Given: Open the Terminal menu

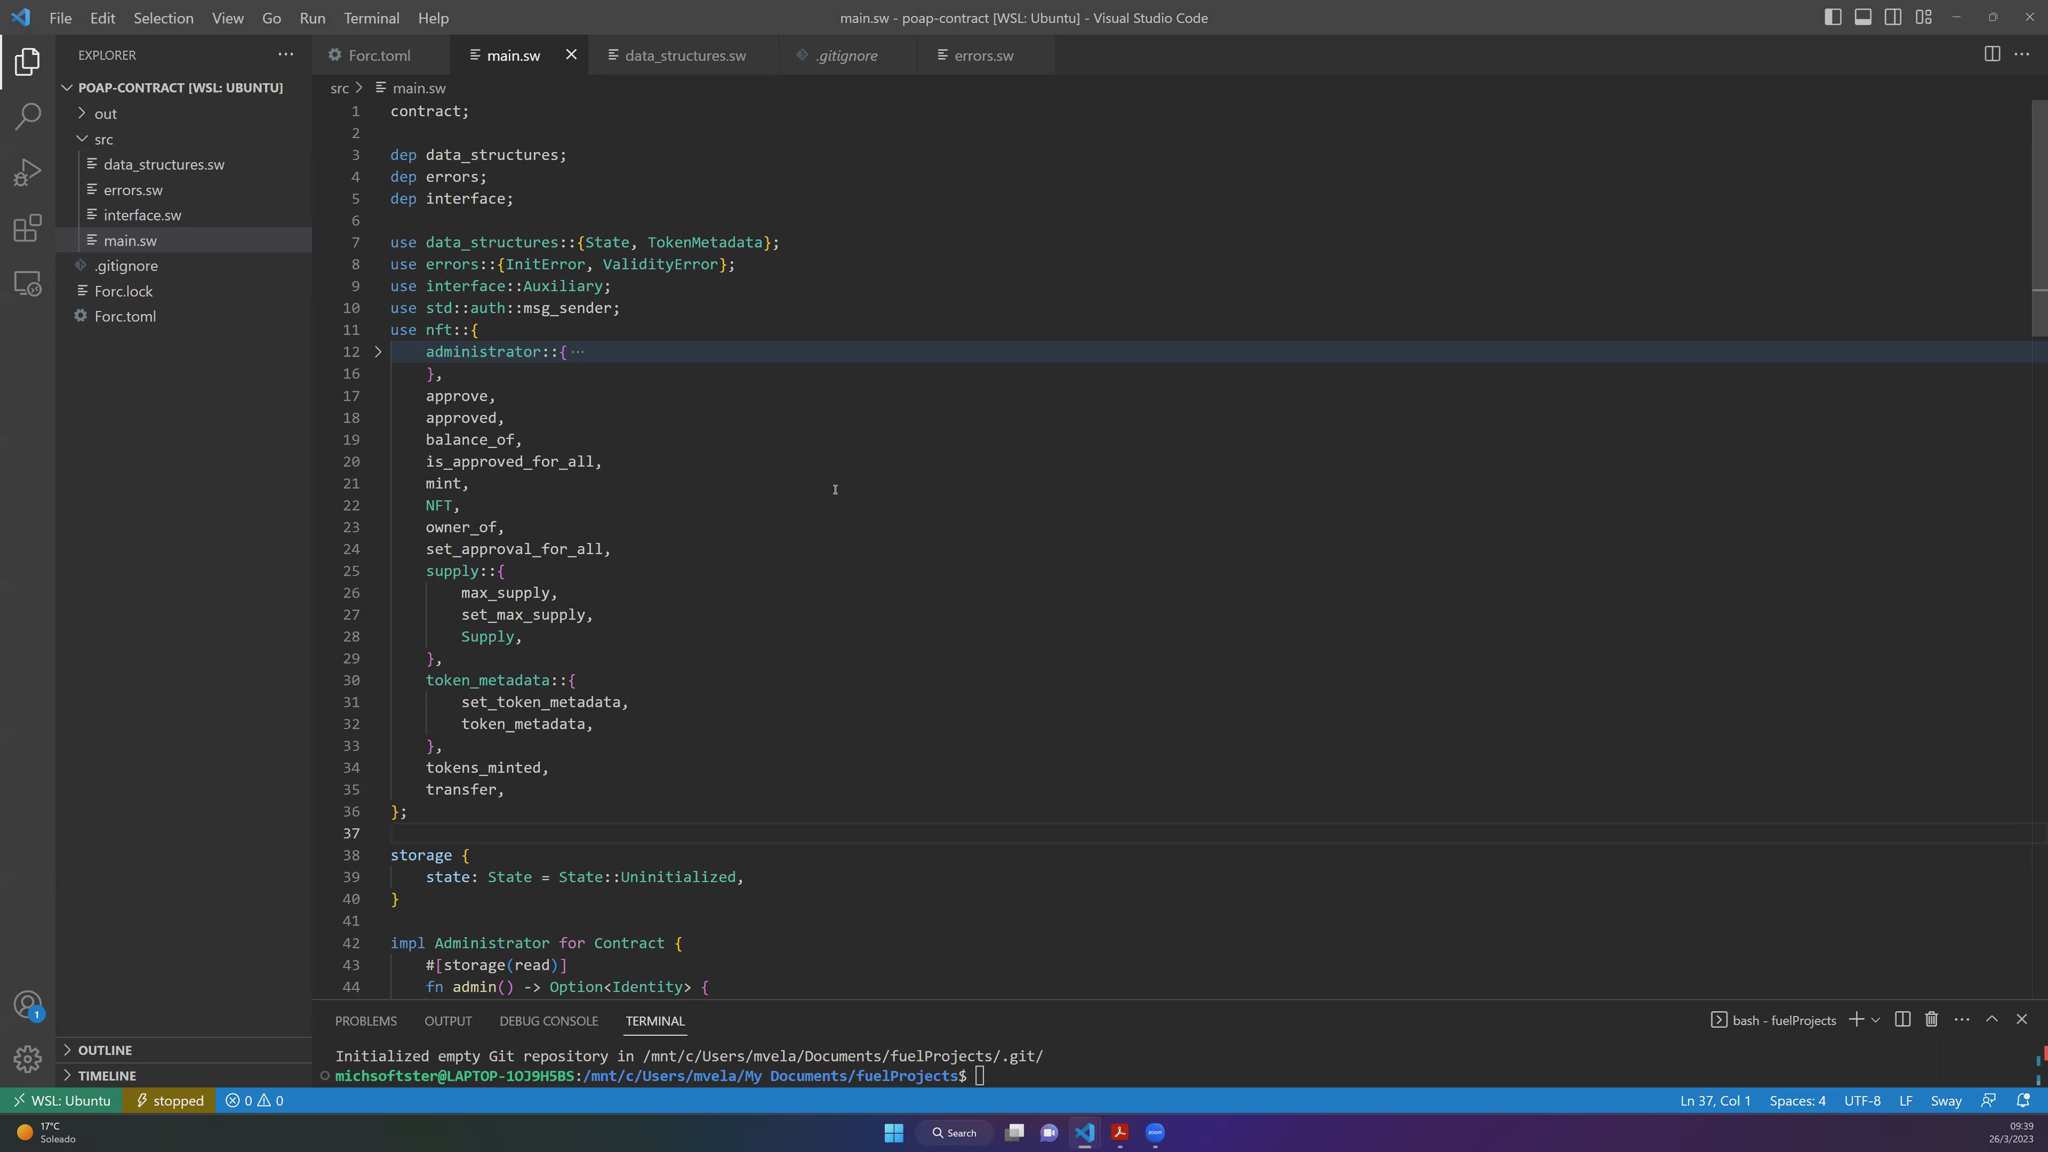Looking at the screenshot, I should coord(371,18).
